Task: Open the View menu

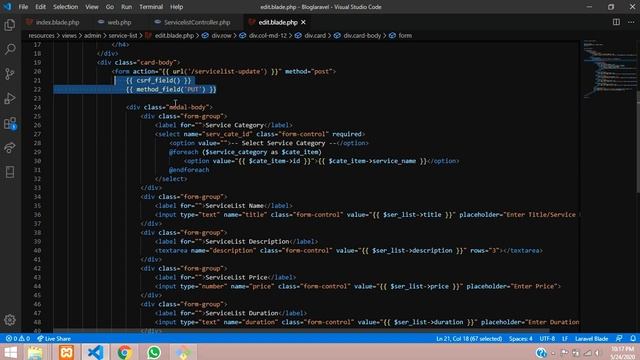Action: (x=92, y=7)
